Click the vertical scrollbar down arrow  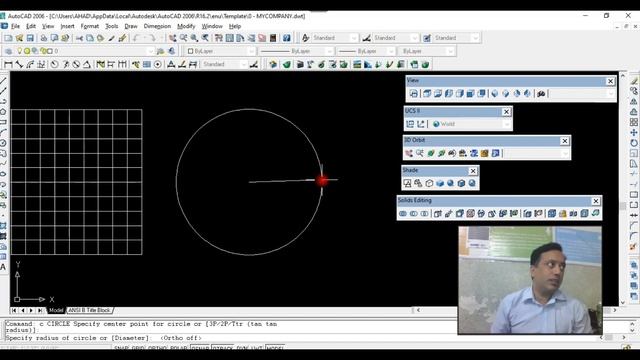pos(623,302)
